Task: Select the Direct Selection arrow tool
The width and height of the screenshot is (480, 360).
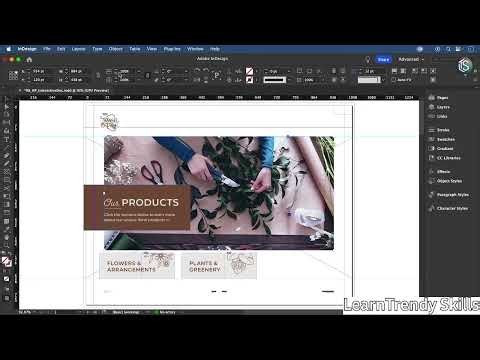Action: pos(7,107)
